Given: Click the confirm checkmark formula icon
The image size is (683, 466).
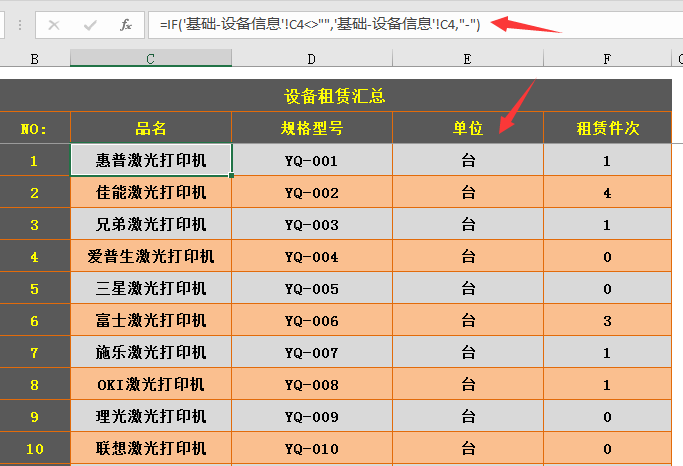Looking at the screenshot, I should click(x=90, y=25).
